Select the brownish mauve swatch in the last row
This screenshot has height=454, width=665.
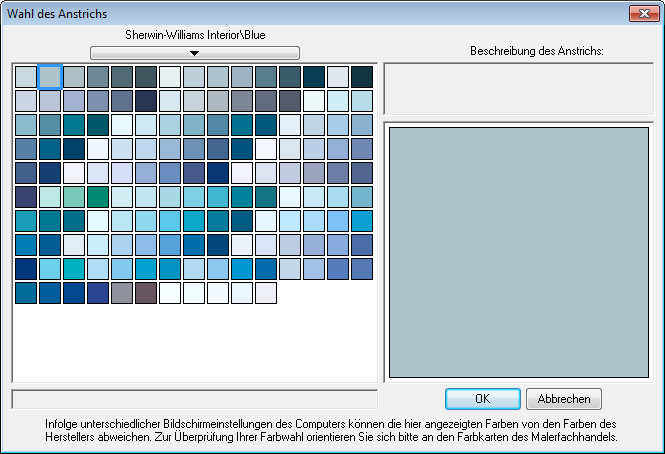pyautogui.click(x=146, y=293)
